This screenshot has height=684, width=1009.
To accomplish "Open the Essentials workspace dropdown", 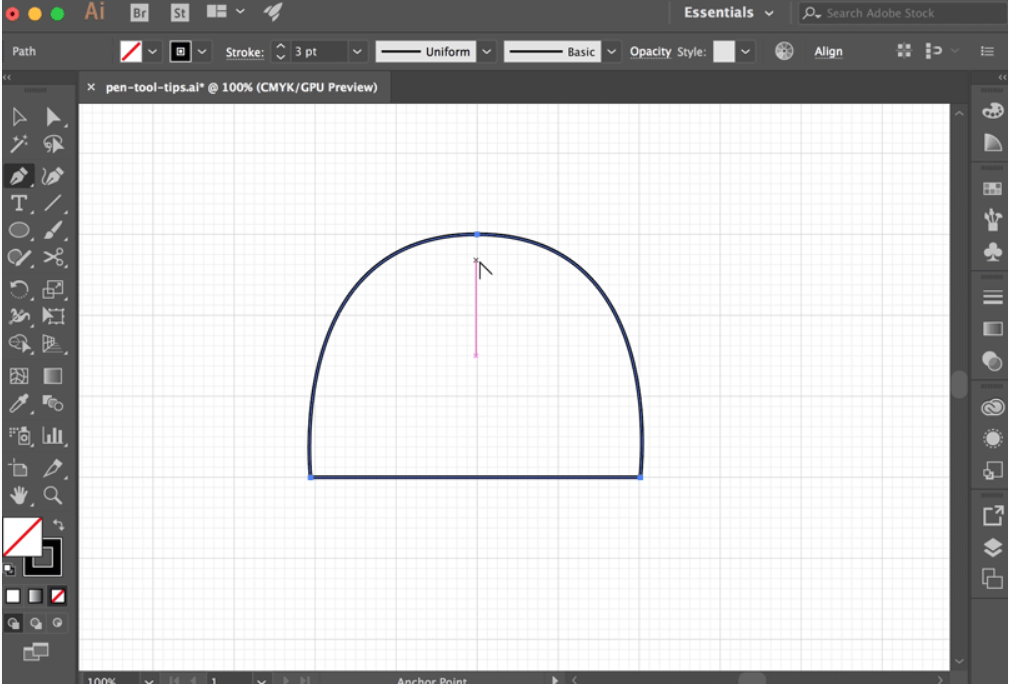I will [729, 13].
